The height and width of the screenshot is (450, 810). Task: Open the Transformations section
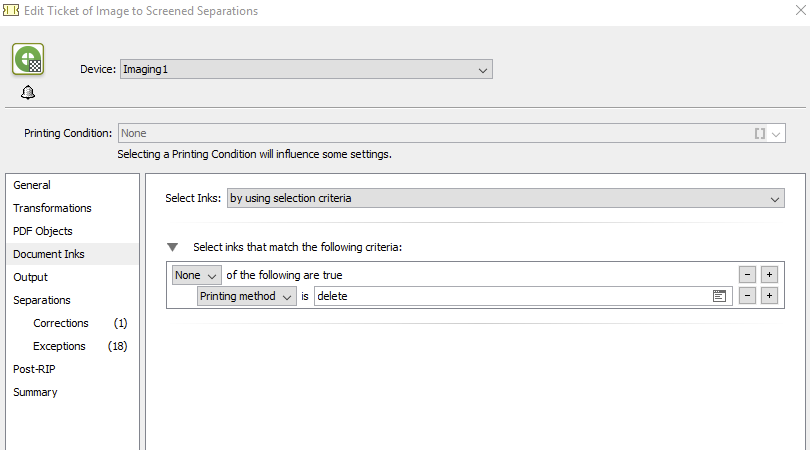(52, 208)
